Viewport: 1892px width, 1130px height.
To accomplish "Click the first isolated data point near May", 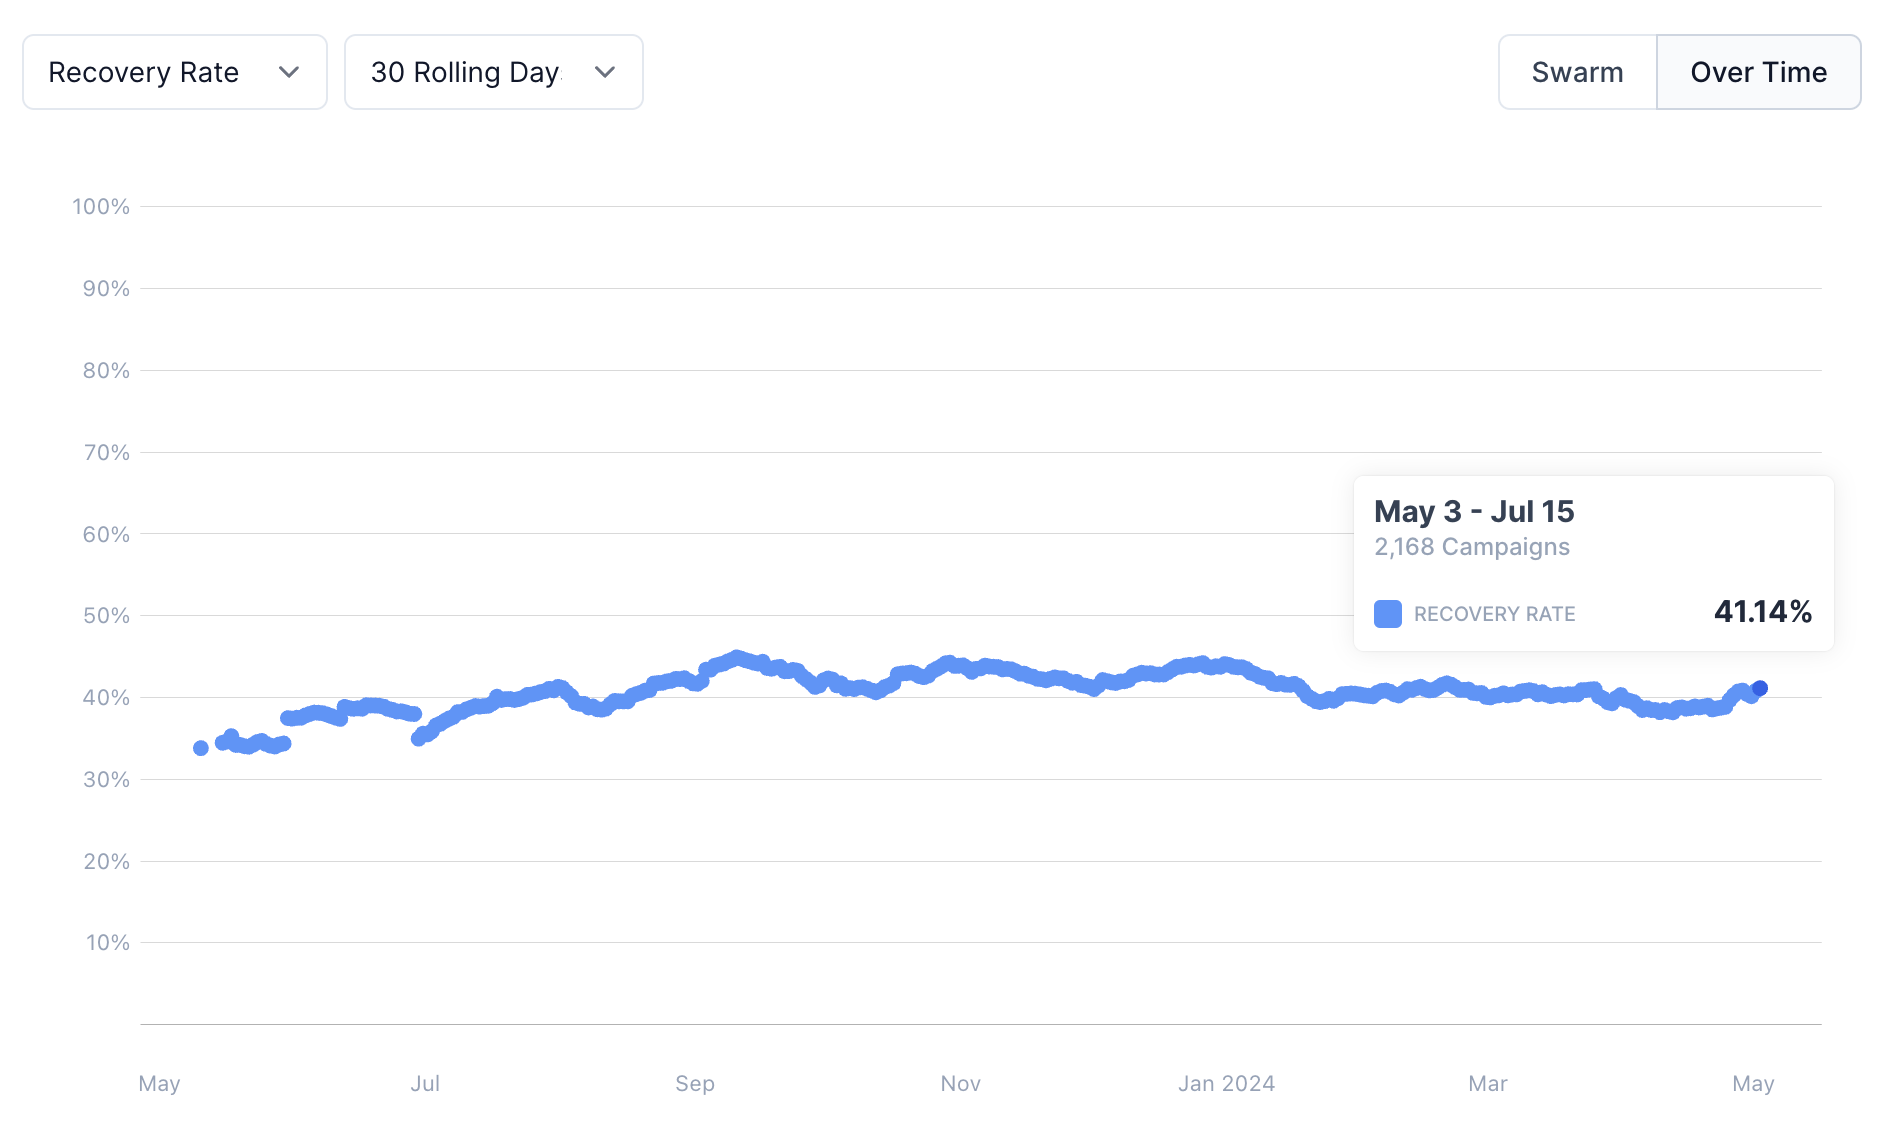I will [x=201, y=748].
